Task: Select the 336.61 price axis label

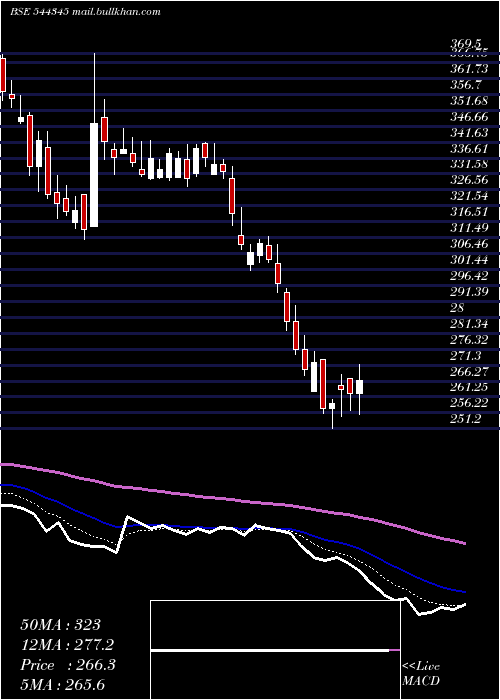Action: point(469,149)
